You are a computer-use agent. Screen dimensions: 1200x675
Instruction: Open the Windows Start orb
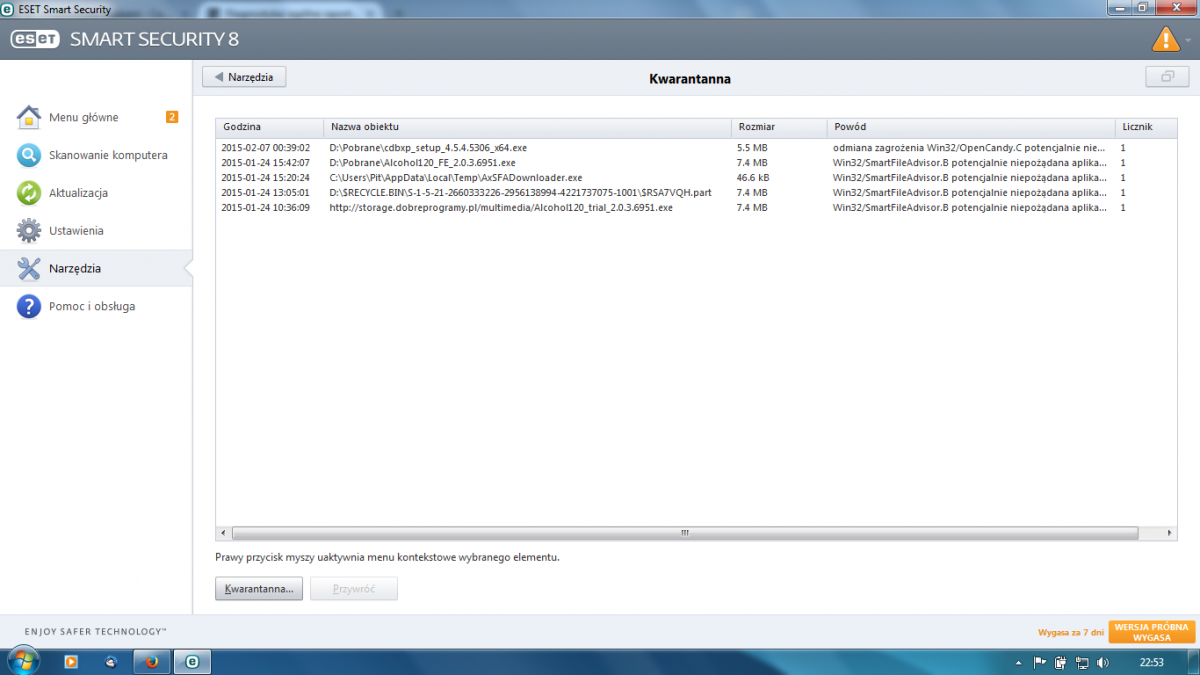(22, 661)
